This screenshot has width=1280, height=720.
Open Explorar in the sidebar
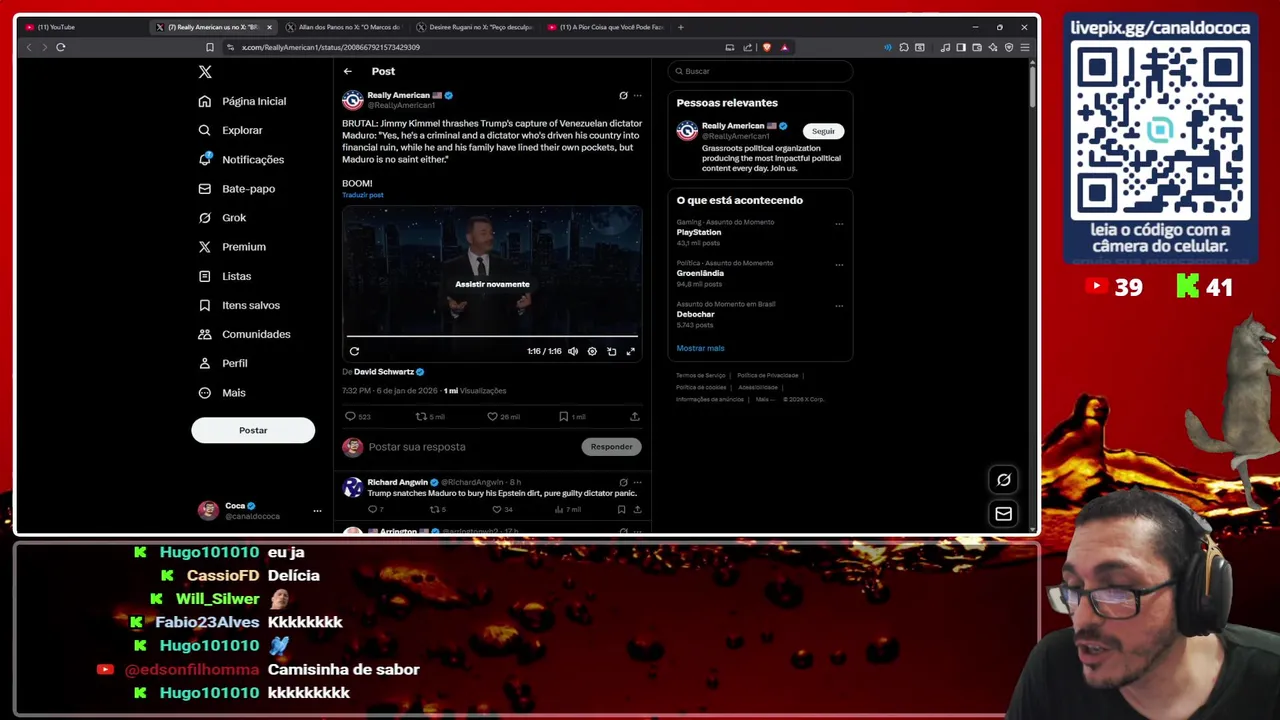[231, 130]
